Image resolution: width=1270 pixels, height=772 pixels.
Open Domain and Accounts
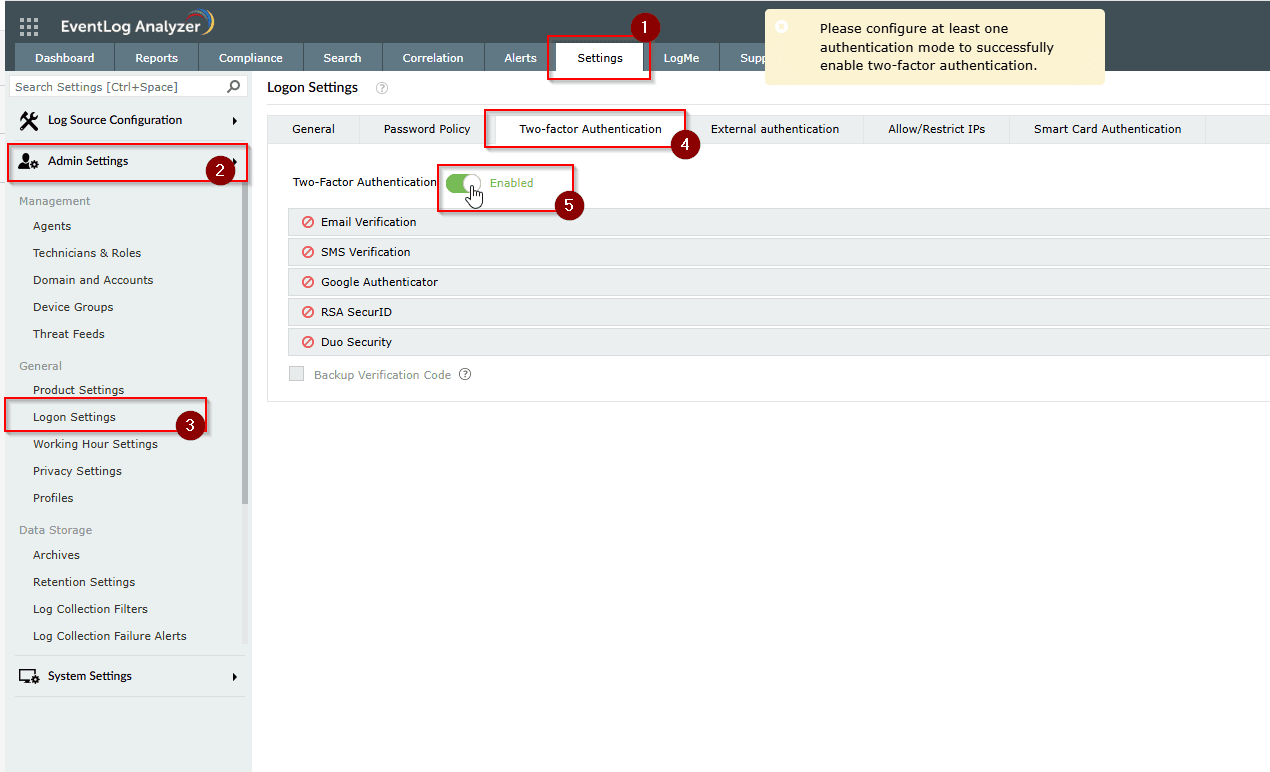93,280
